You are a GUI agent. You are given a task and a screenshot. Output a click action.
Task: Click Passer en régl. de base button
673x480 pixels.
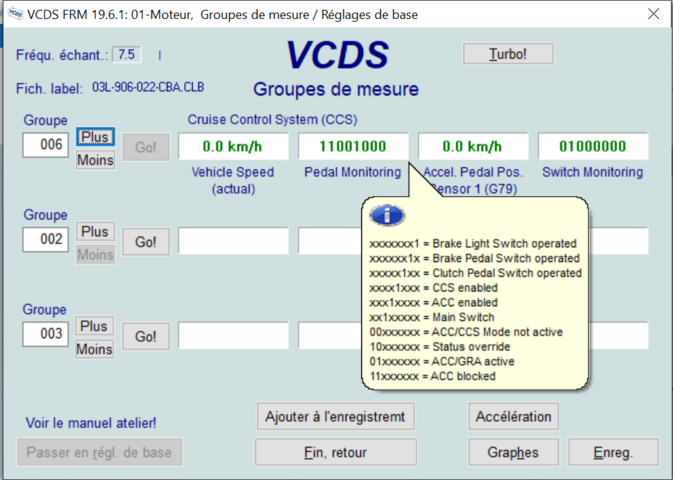[100, 452]
